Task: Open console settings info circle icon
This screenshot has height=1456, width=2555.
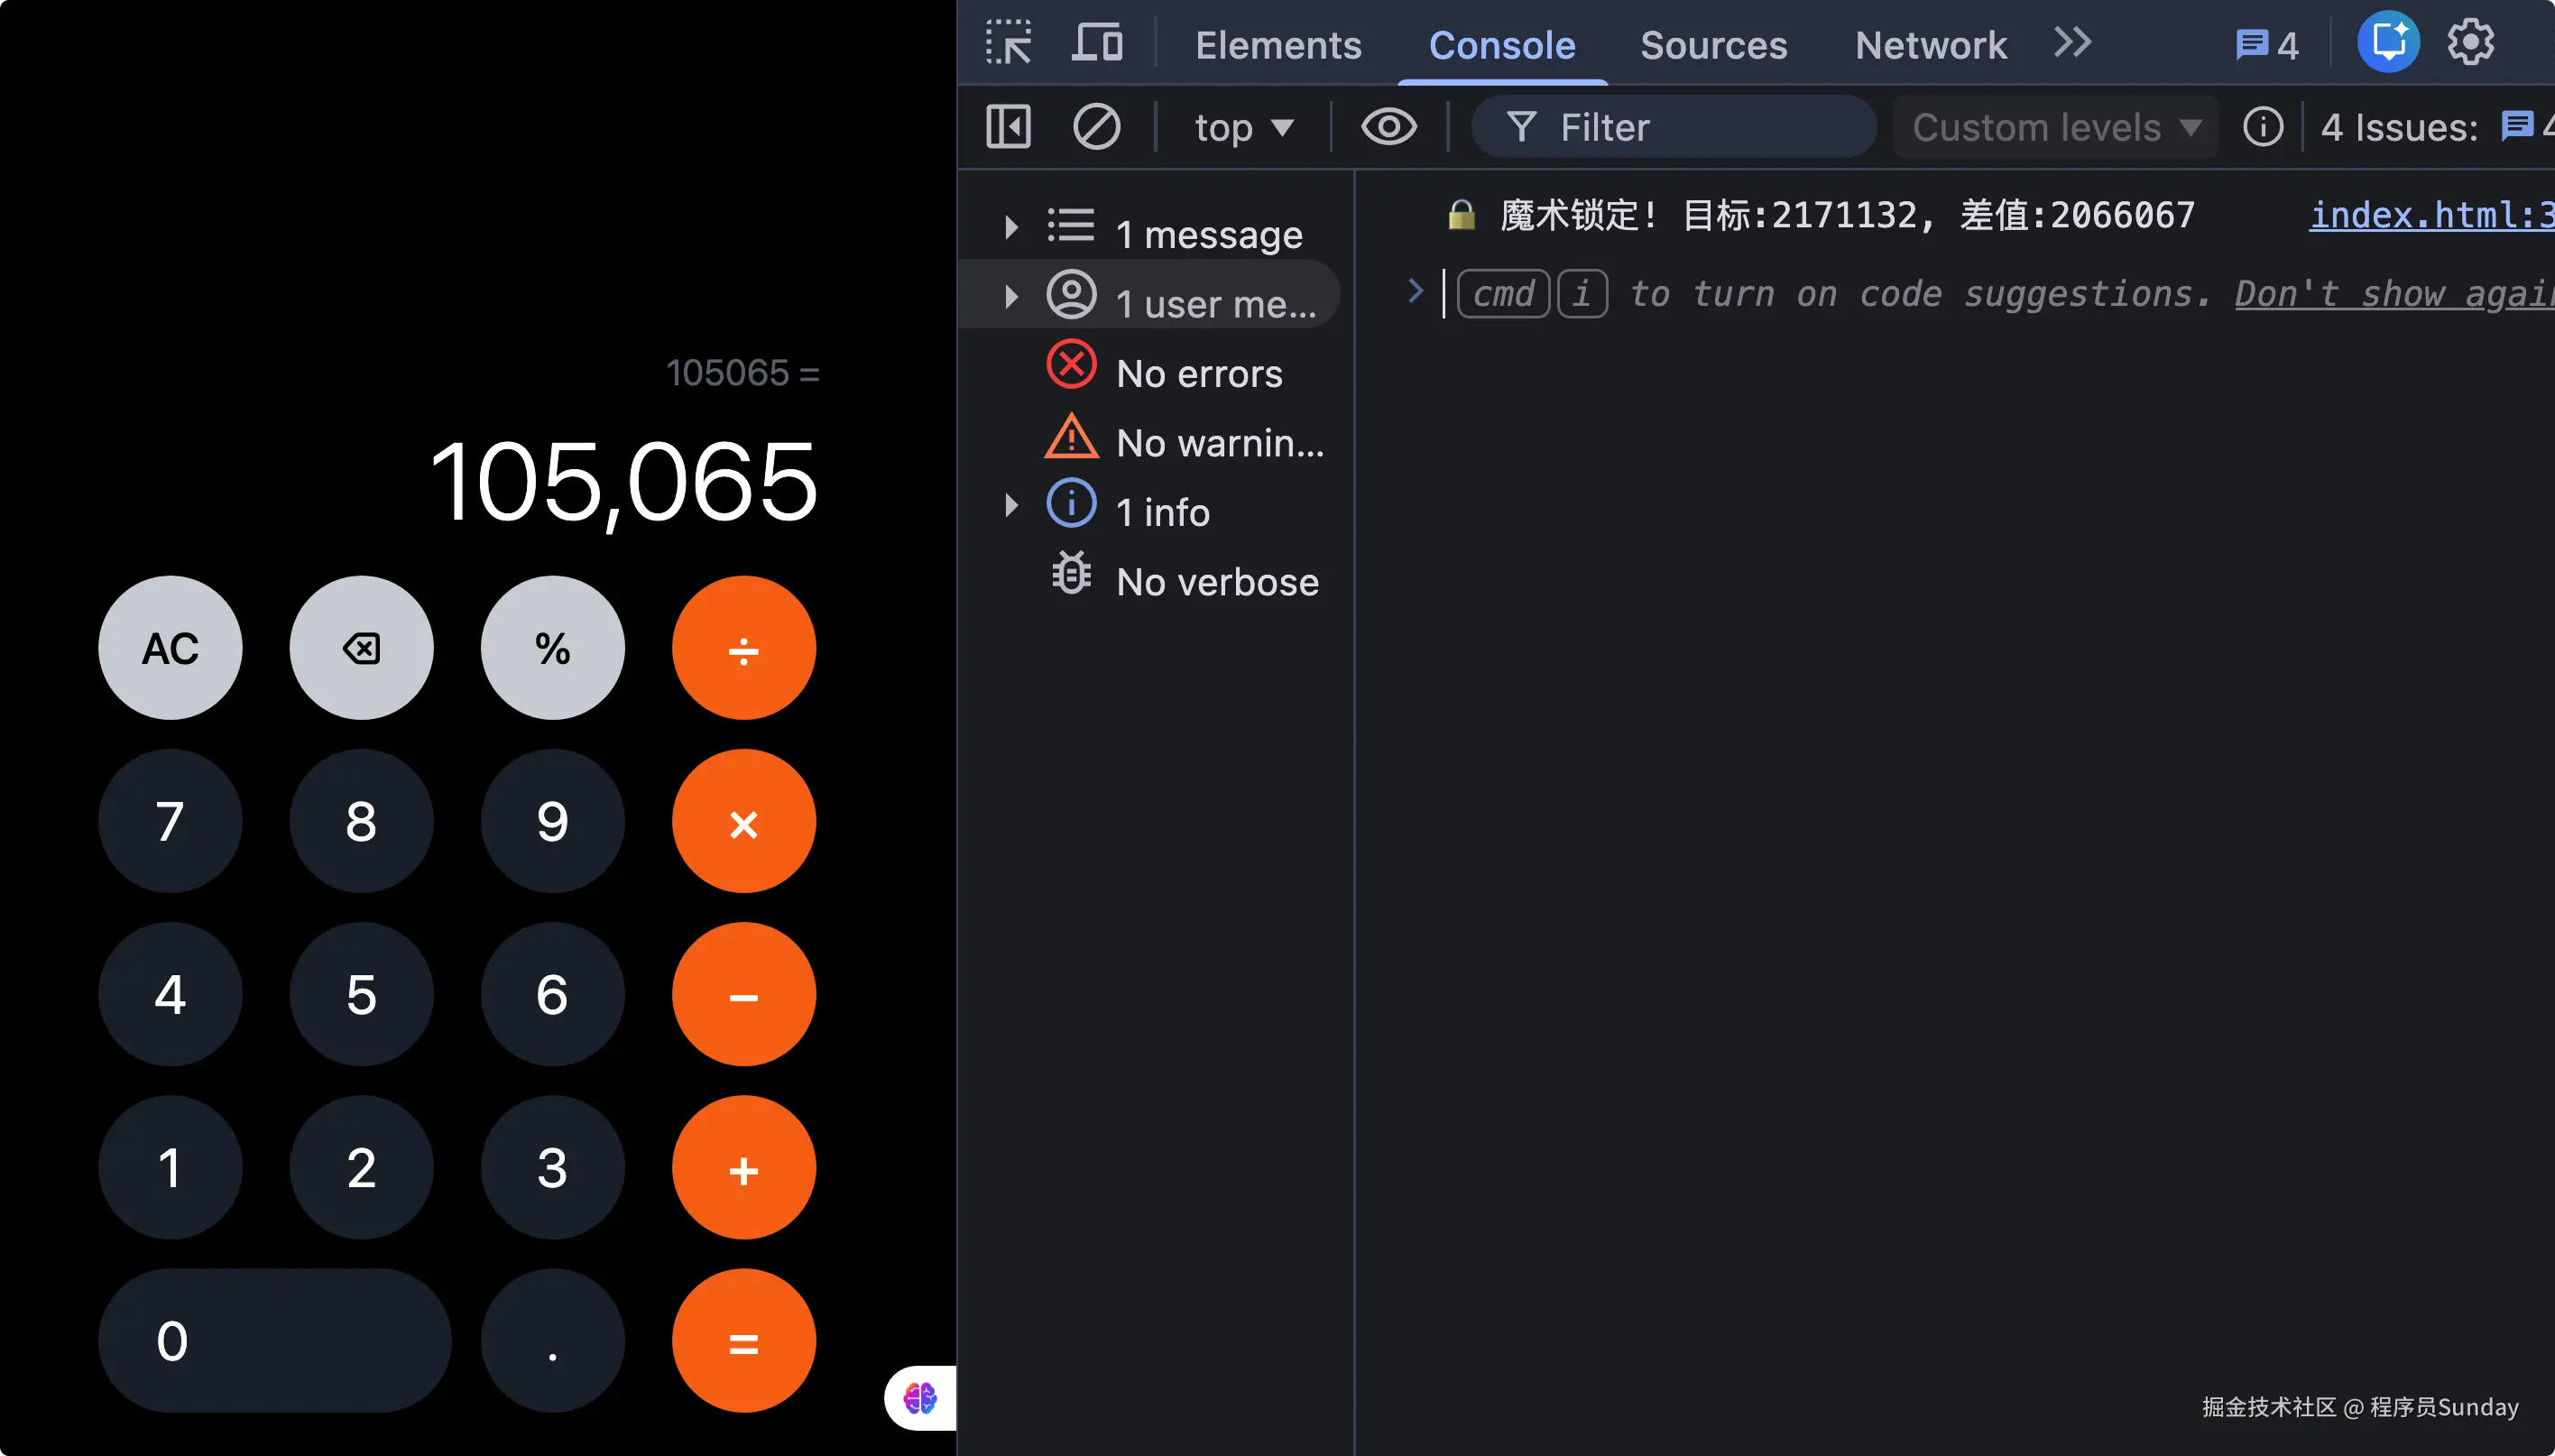Action: 2263,127
